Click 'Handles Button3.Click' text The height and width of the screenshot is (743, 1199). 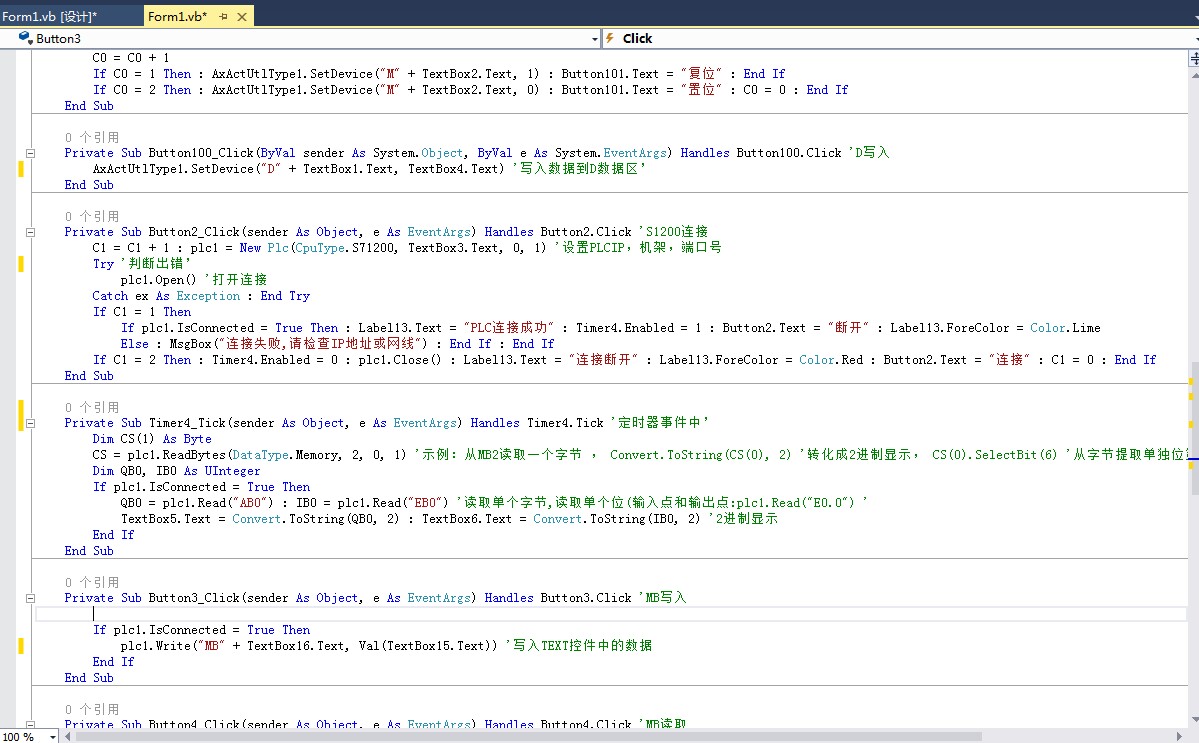(558, 598)
